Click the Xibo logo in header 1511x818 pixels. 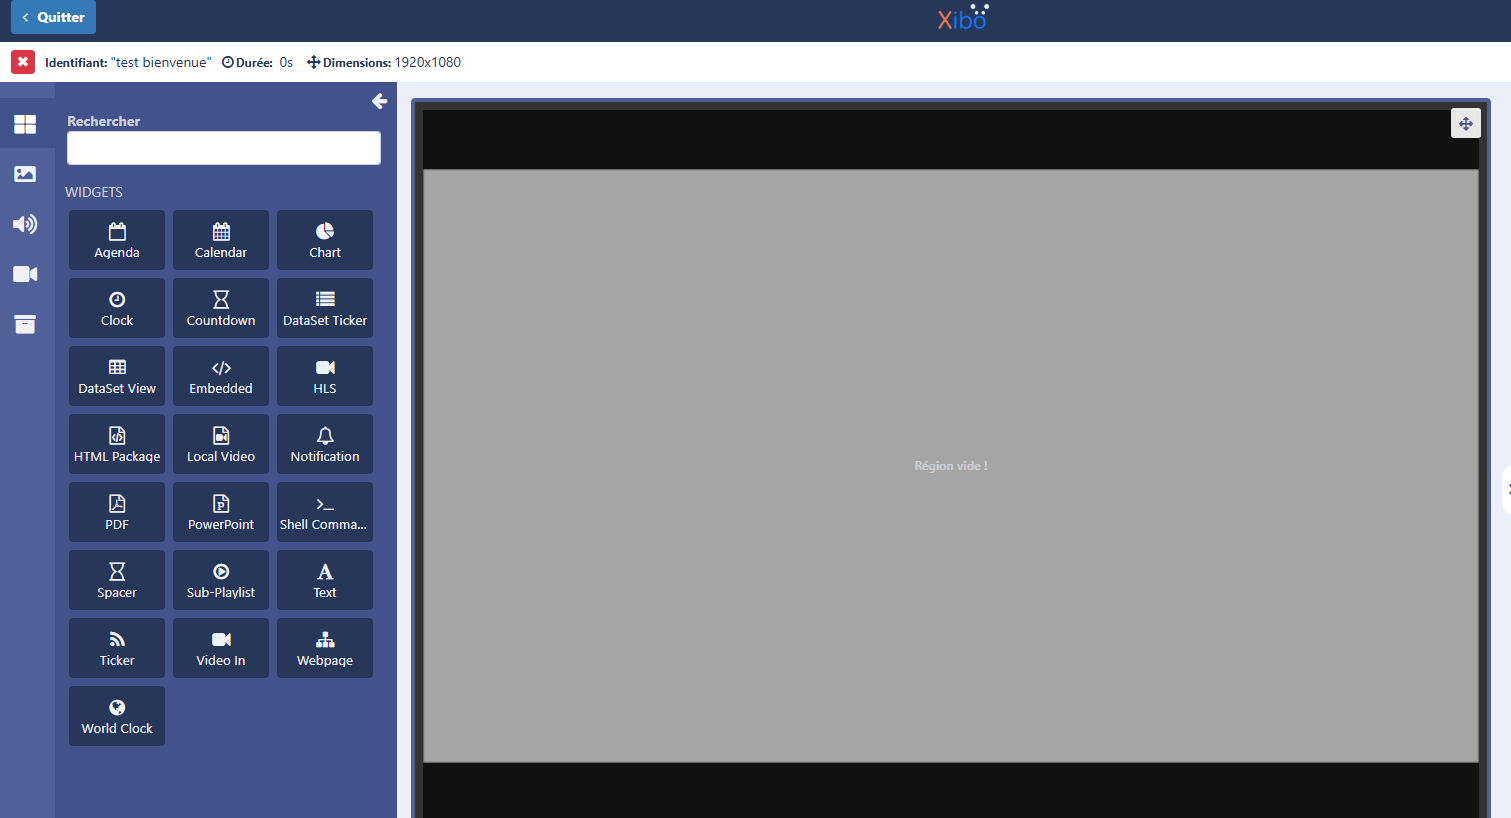pyautogui.click(x=962, y=18)
